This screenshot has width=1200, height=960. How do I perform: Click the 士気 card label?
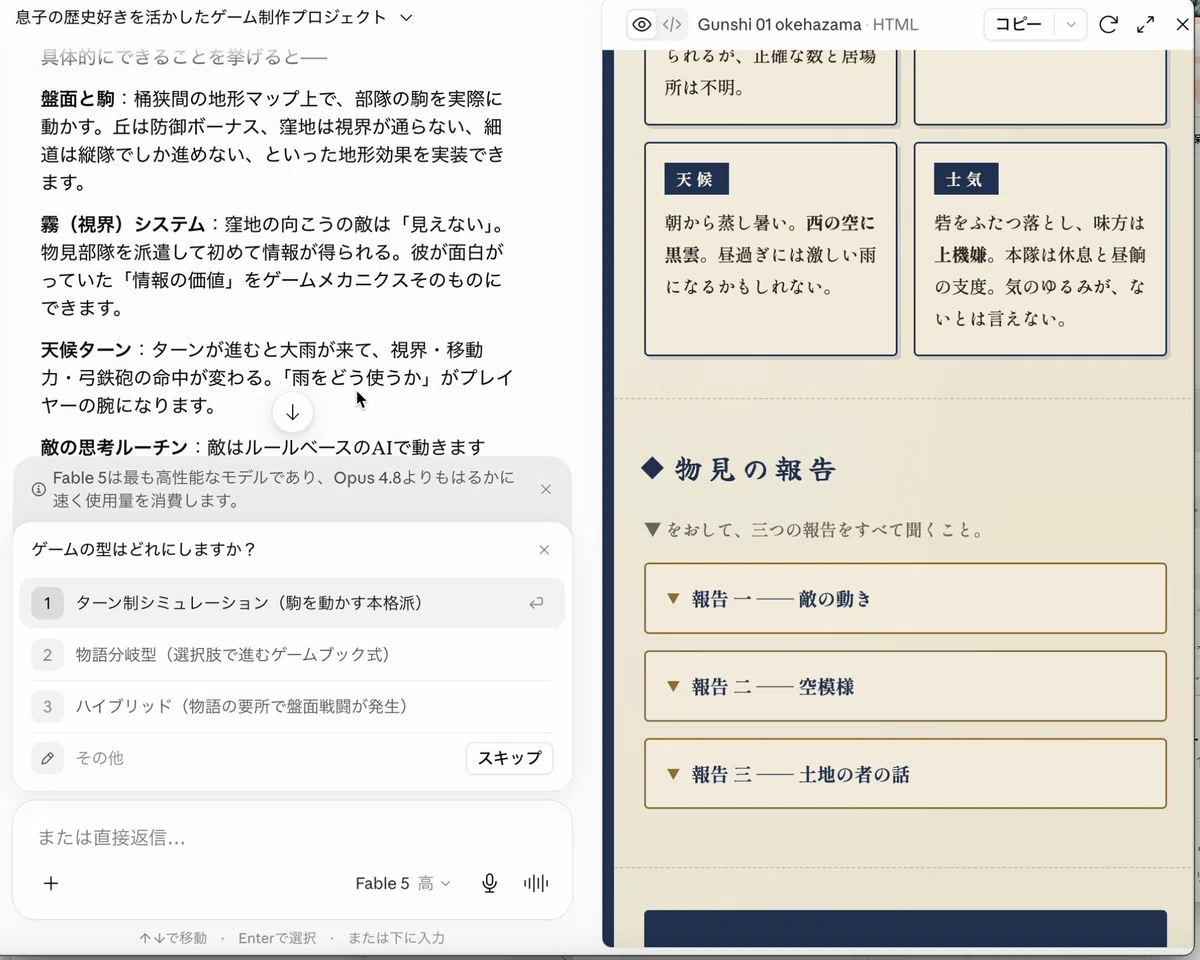[966, 179]
